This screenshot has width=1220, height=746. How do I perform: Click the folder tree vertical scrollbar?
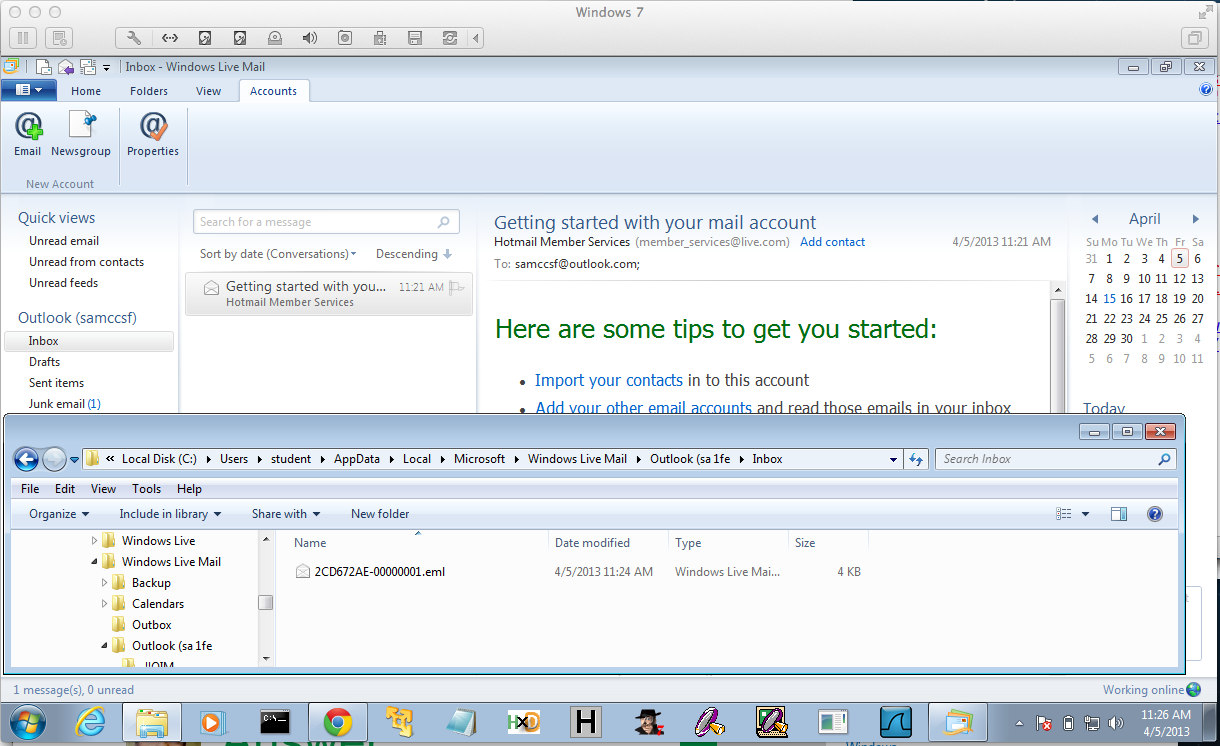[x=265, y=602]
